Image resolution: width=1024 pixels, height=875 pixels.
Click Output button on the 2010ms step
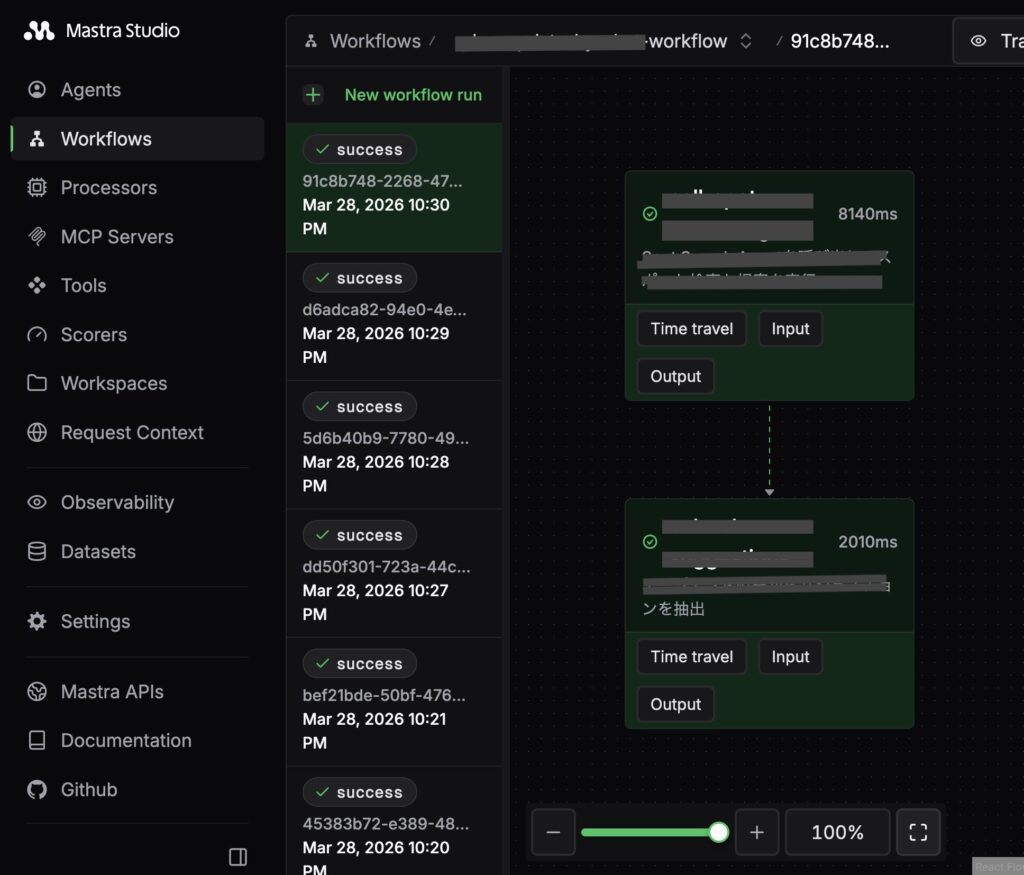676,705
